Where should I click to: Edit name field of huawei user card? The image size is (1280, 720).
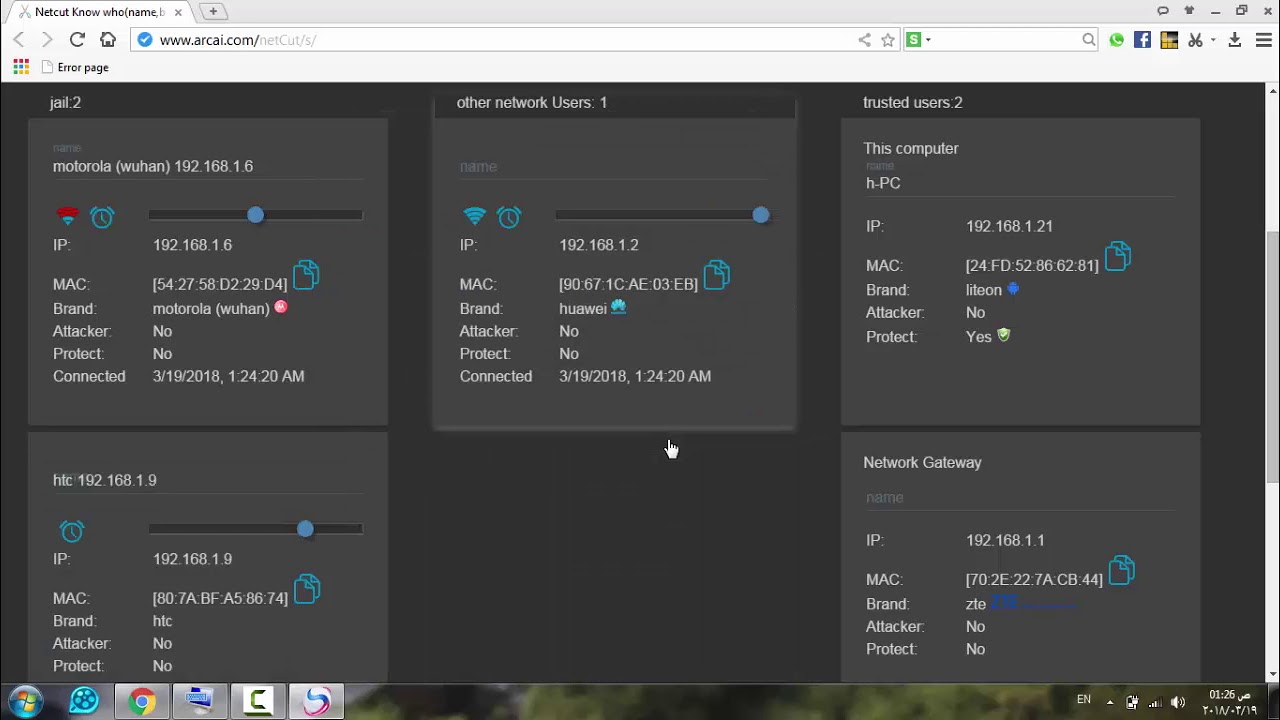pos(615,167)
